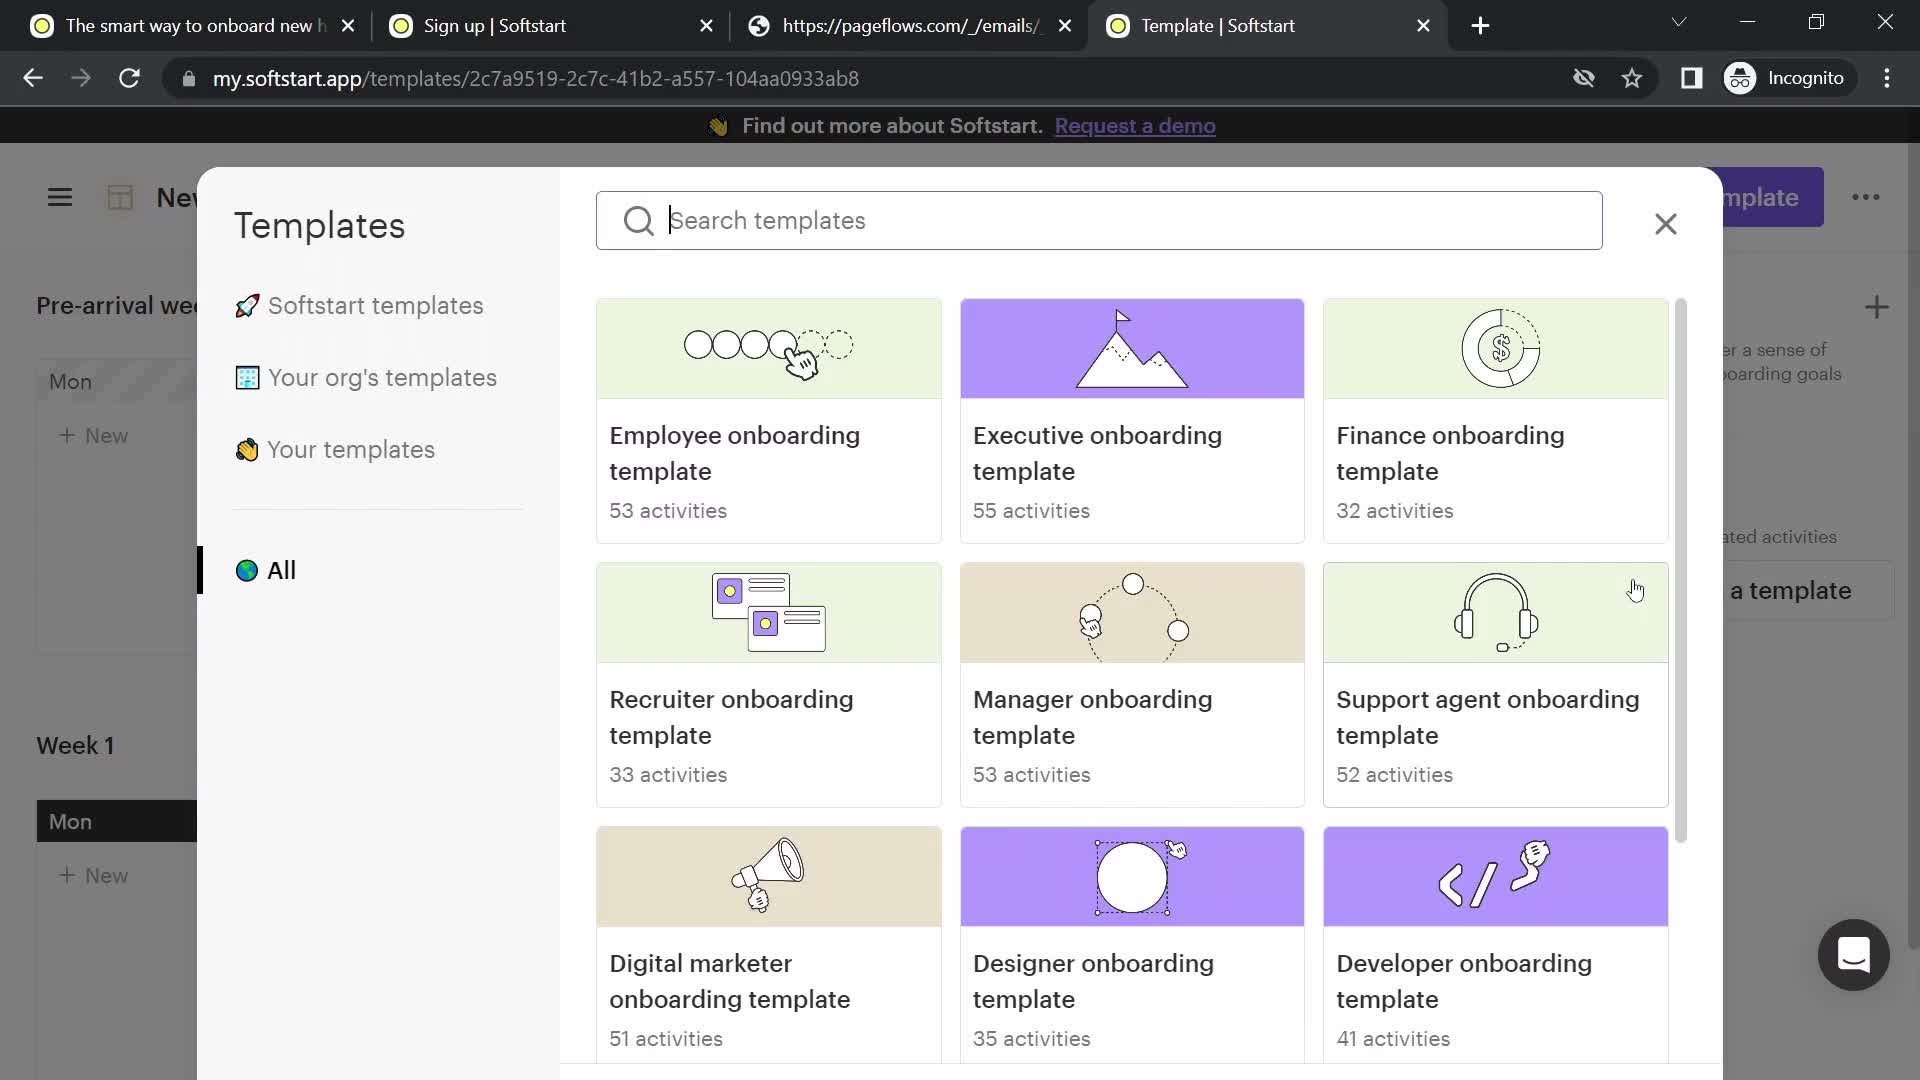
Task: Select the All filter tab
Action: [x=281, y=570]
